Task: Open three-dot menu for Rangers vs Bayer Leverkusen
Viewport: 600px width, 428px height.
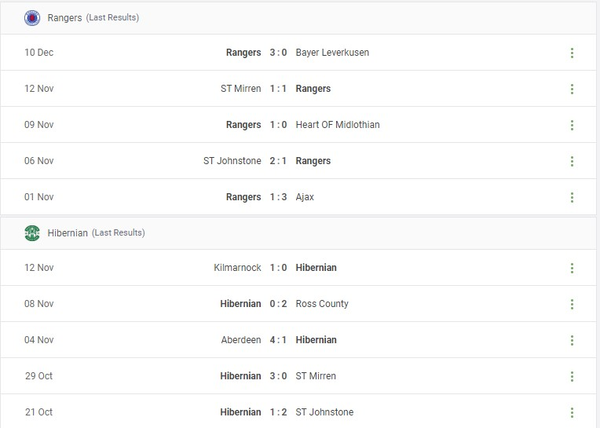Action: point(572,53)
